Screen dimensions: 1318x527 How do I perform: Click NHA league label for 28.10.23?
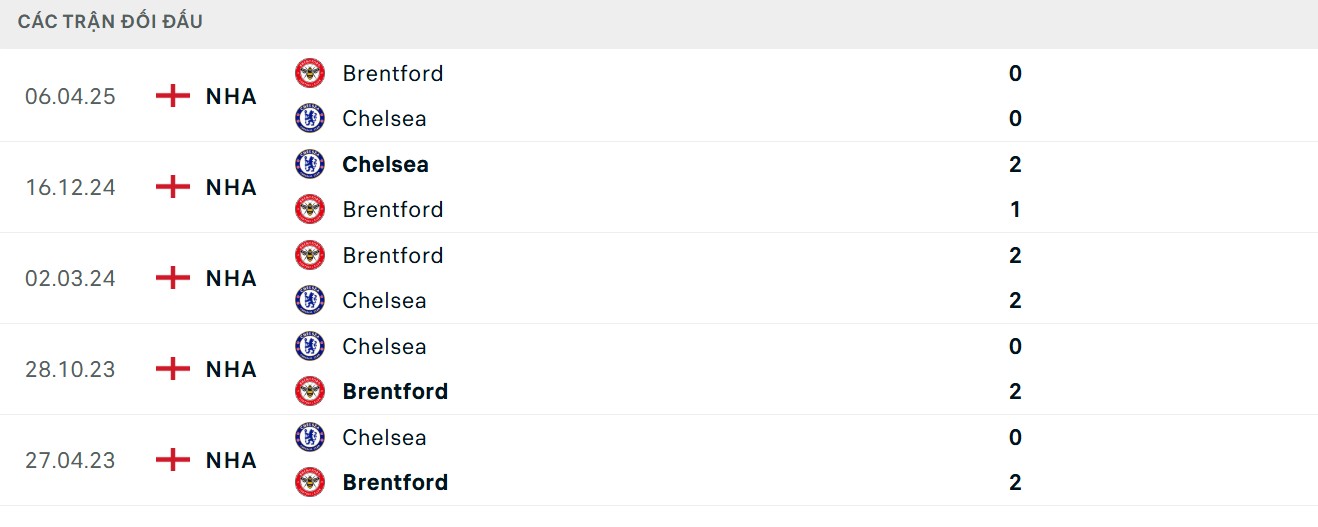click(231, 369)
